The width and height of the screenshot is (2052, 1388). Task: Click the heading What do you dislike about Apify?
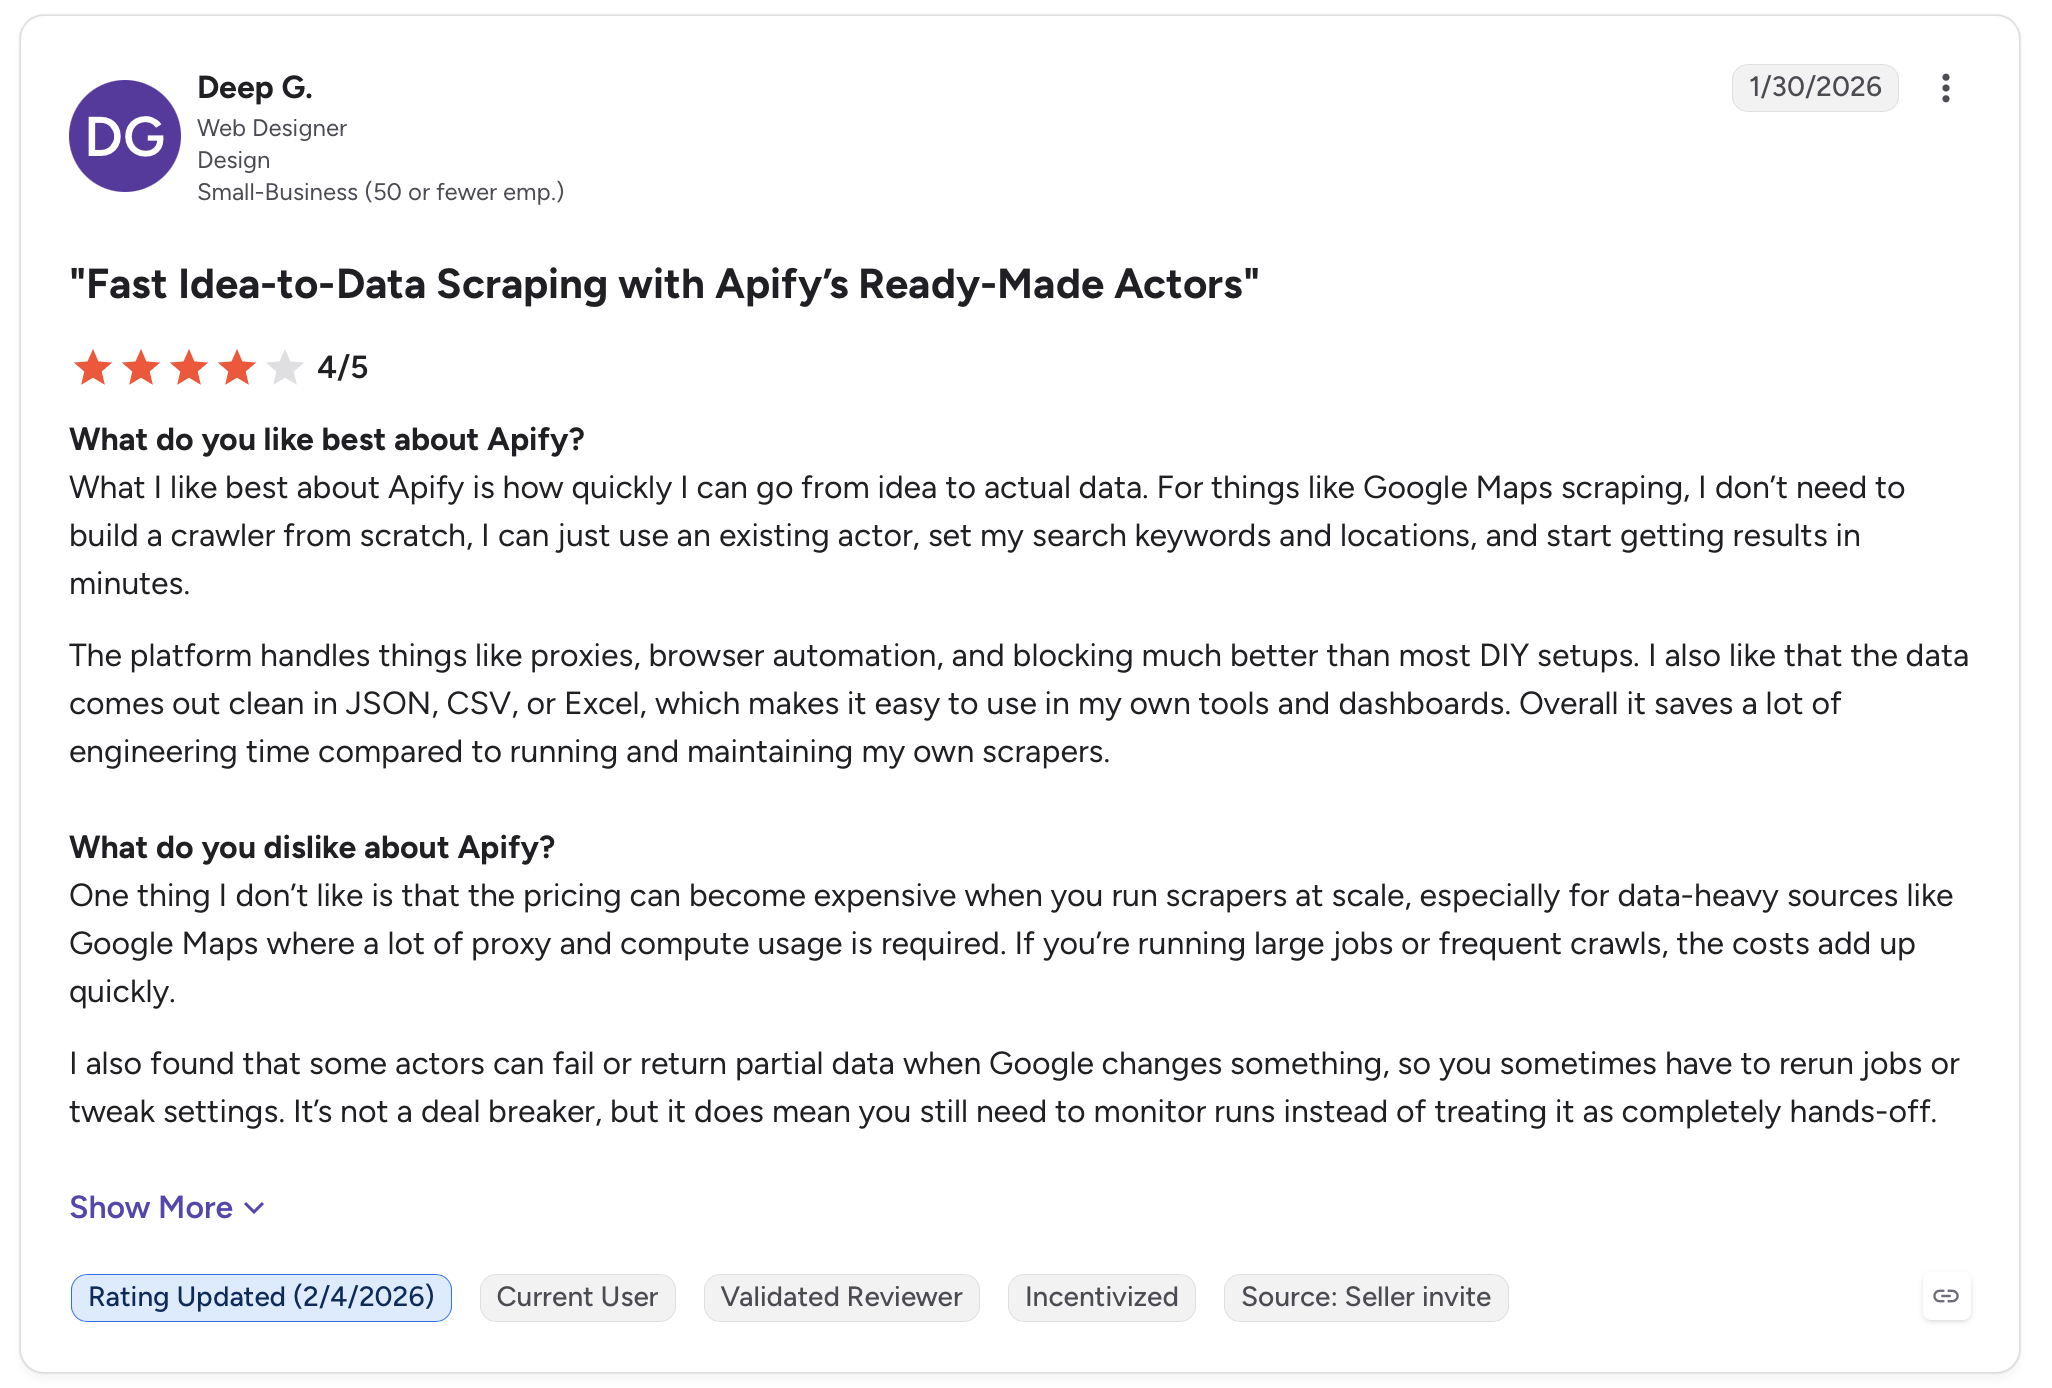tap(312, 848)
